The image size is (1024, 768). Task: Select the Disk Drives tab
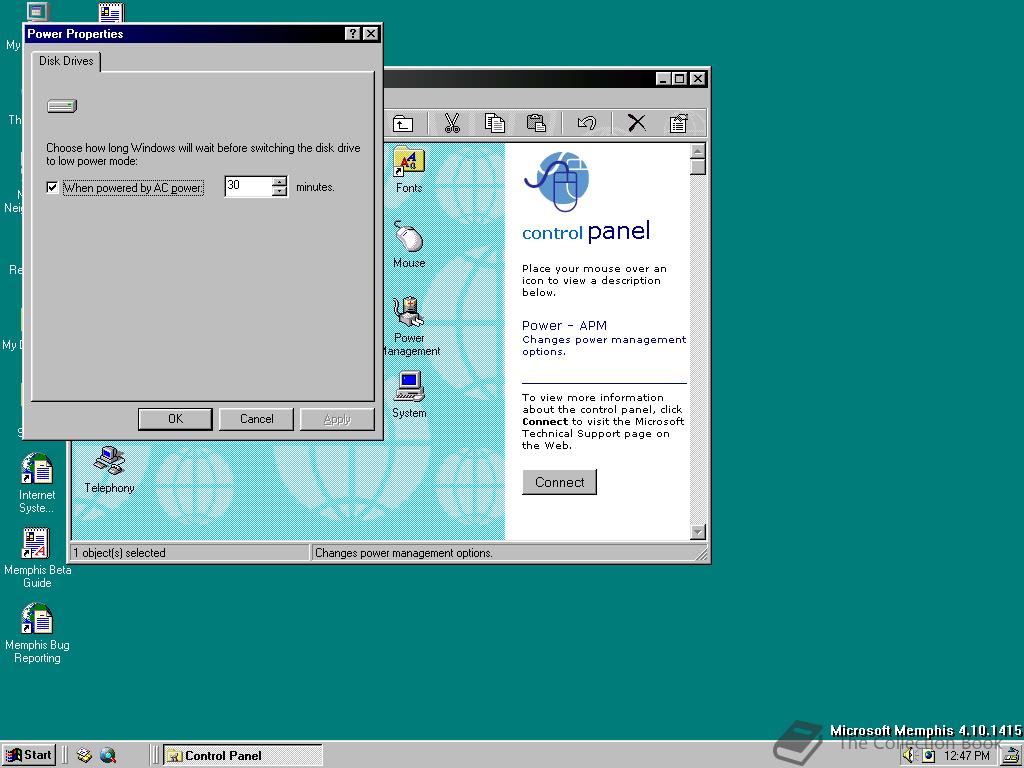click(x=66, y=61)
